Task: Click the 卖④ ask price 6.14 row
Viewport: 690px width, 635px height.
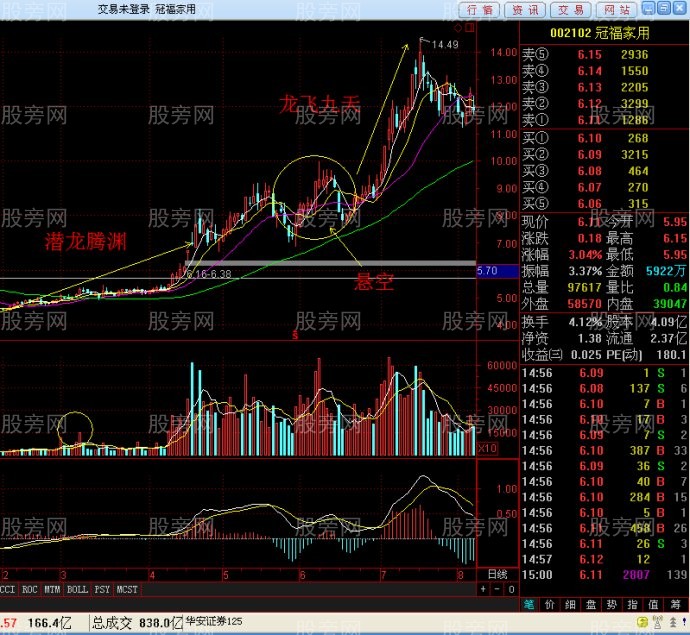Action: point(605,71)
